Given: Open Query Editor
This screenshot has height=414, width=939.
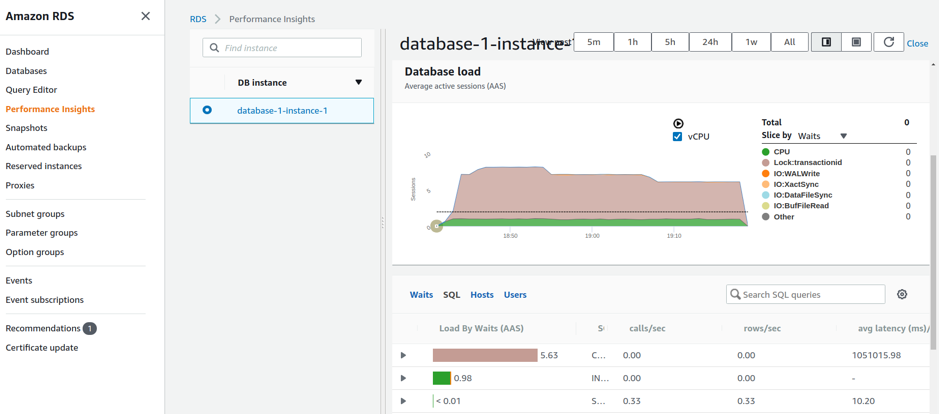Looking at the screenshot, I should pyautogui.click(x=31, y=90).
